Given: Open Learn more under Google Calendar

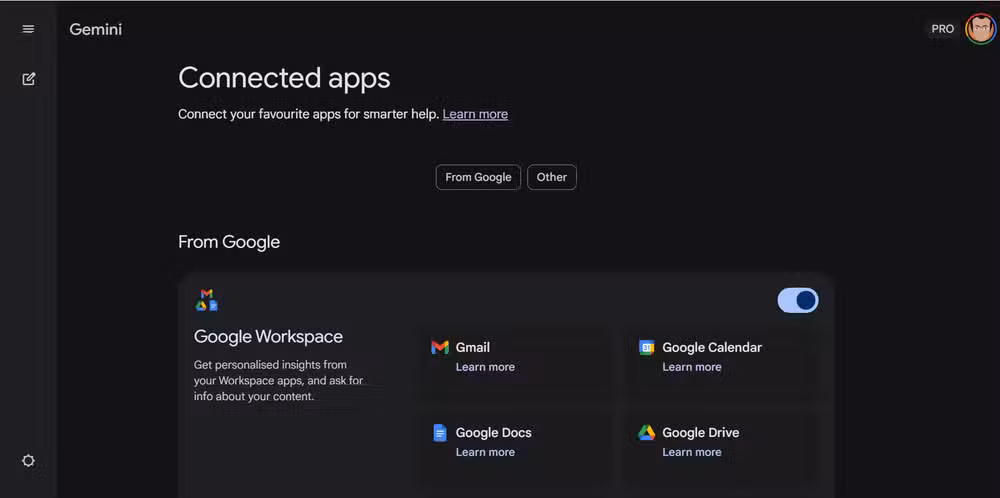Looking at the screenshot, I should click(691, 367).
